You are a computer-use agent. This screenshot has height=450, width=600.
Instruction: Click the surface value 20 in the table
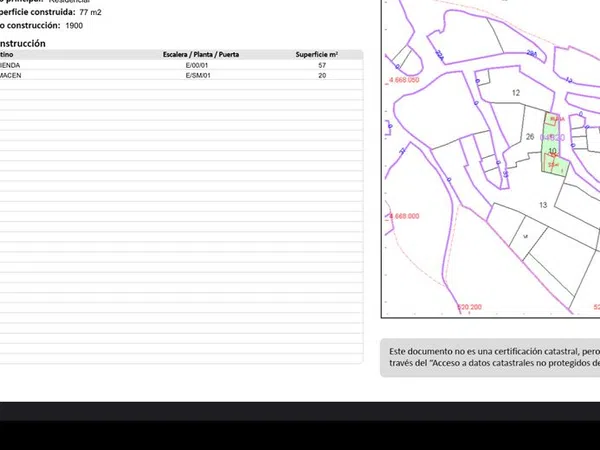[x=322, y=75]
